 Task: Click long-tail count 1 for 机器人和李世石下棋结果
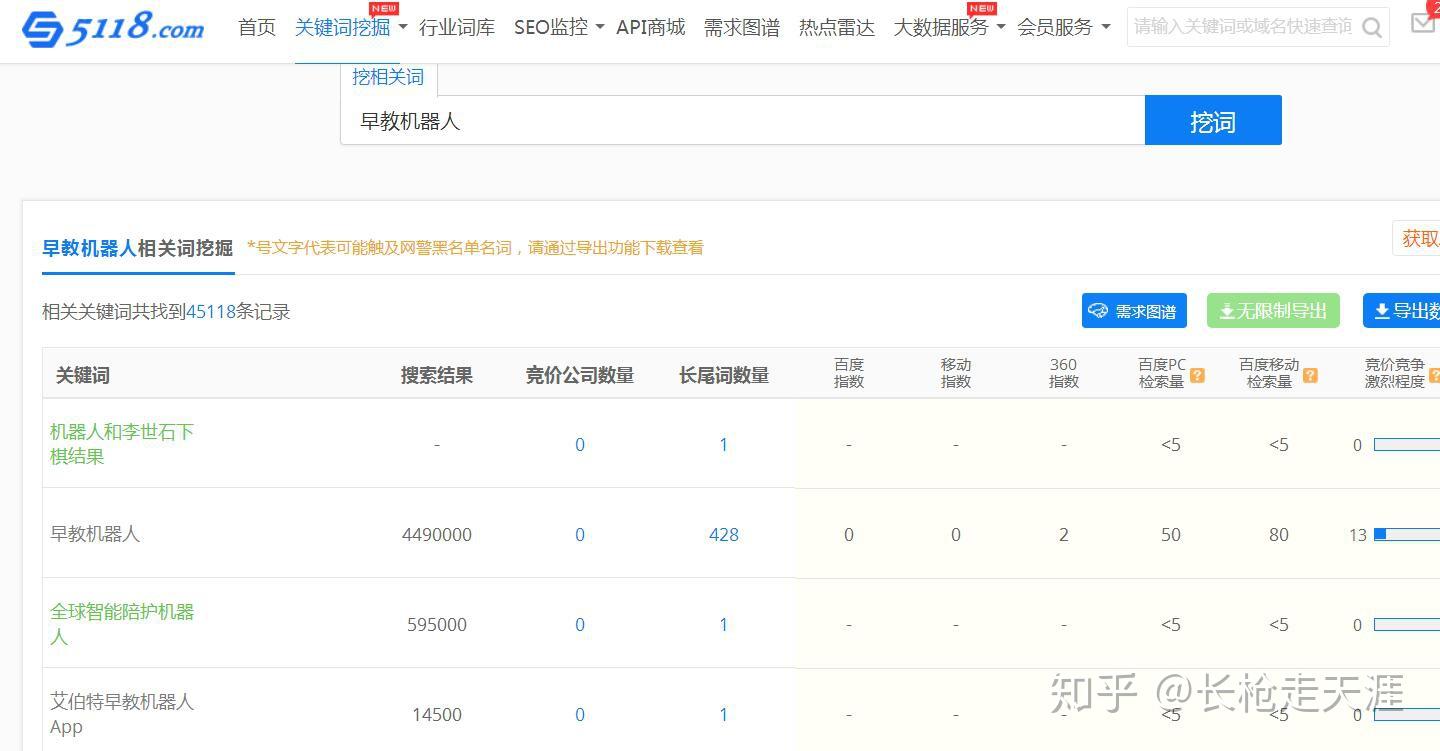tap(724, 445)
